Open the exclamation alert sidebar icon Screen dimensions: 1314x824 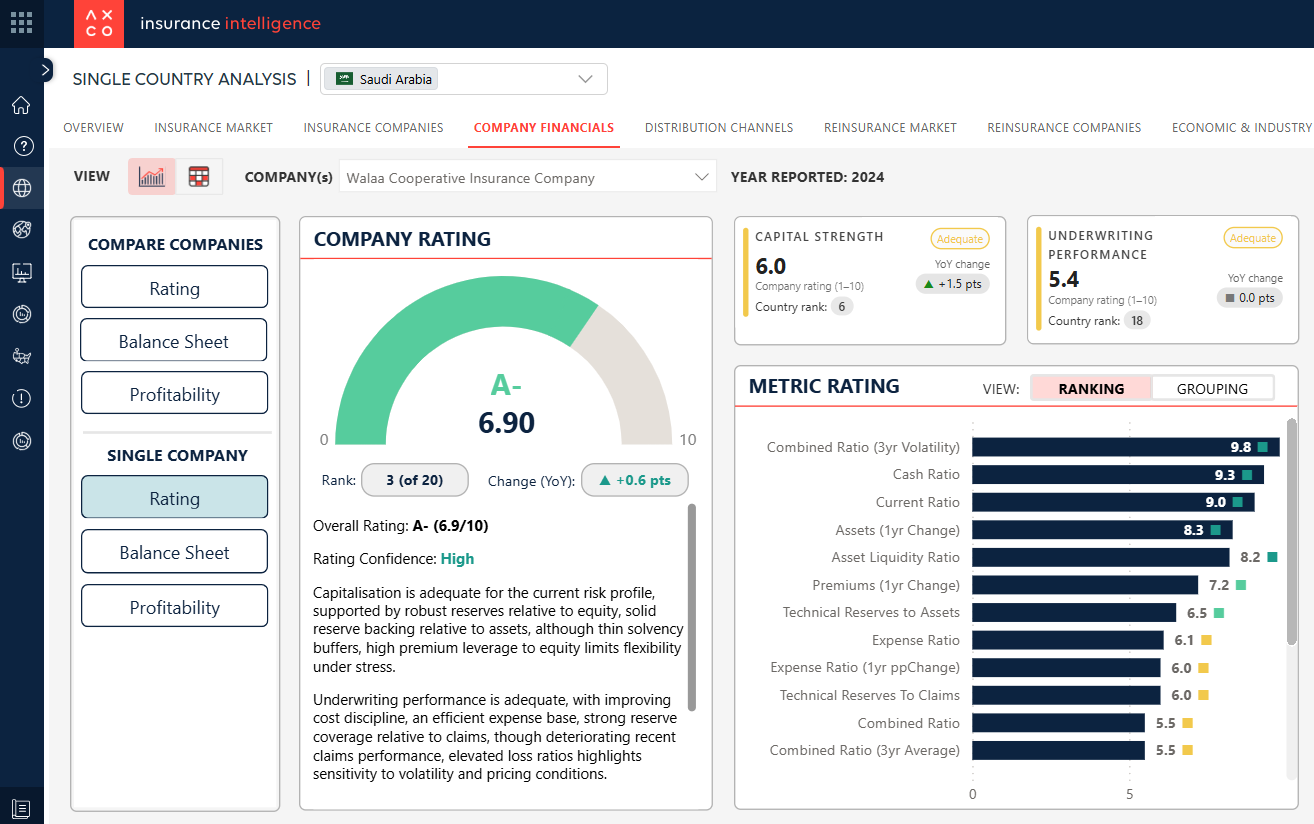pyautogui.click(x=21, y=399)
